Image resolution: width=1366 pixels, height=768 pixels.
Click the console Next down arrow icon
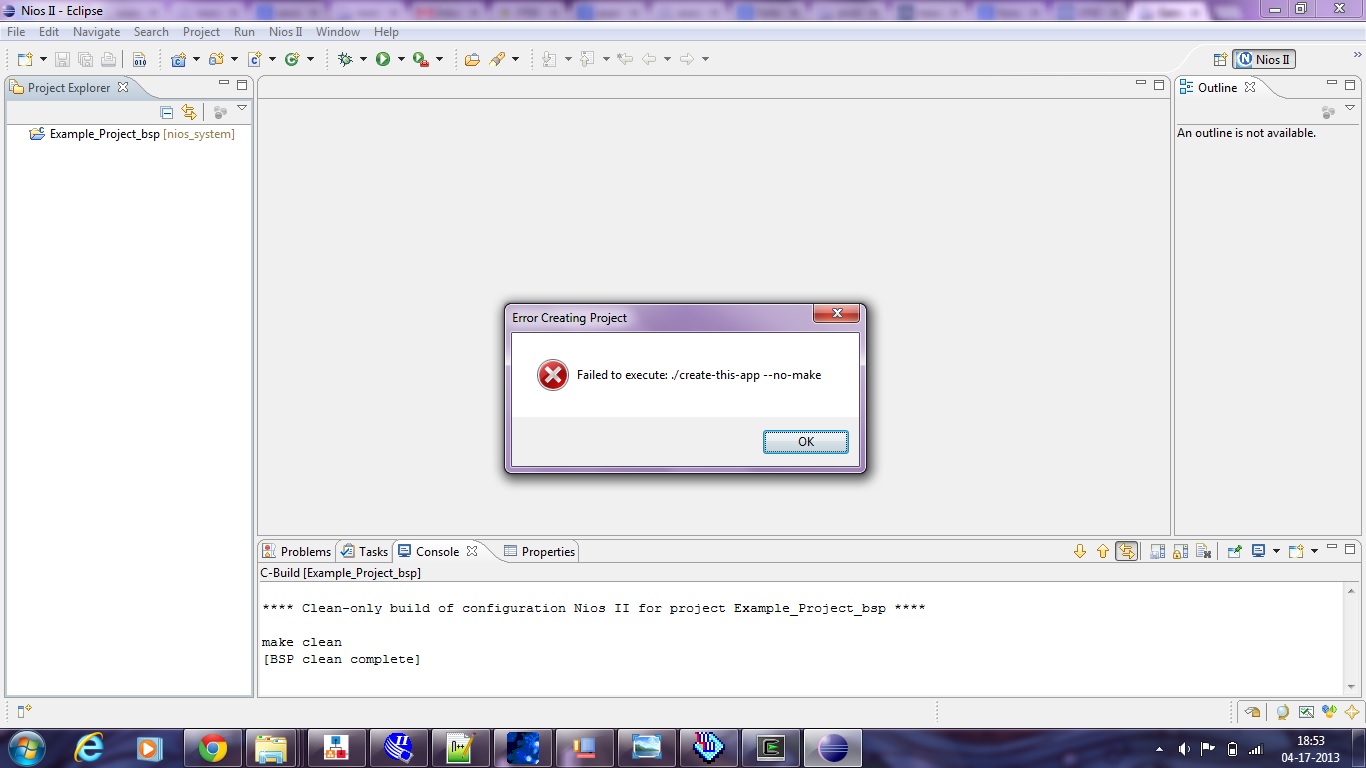click(1080, 551)
